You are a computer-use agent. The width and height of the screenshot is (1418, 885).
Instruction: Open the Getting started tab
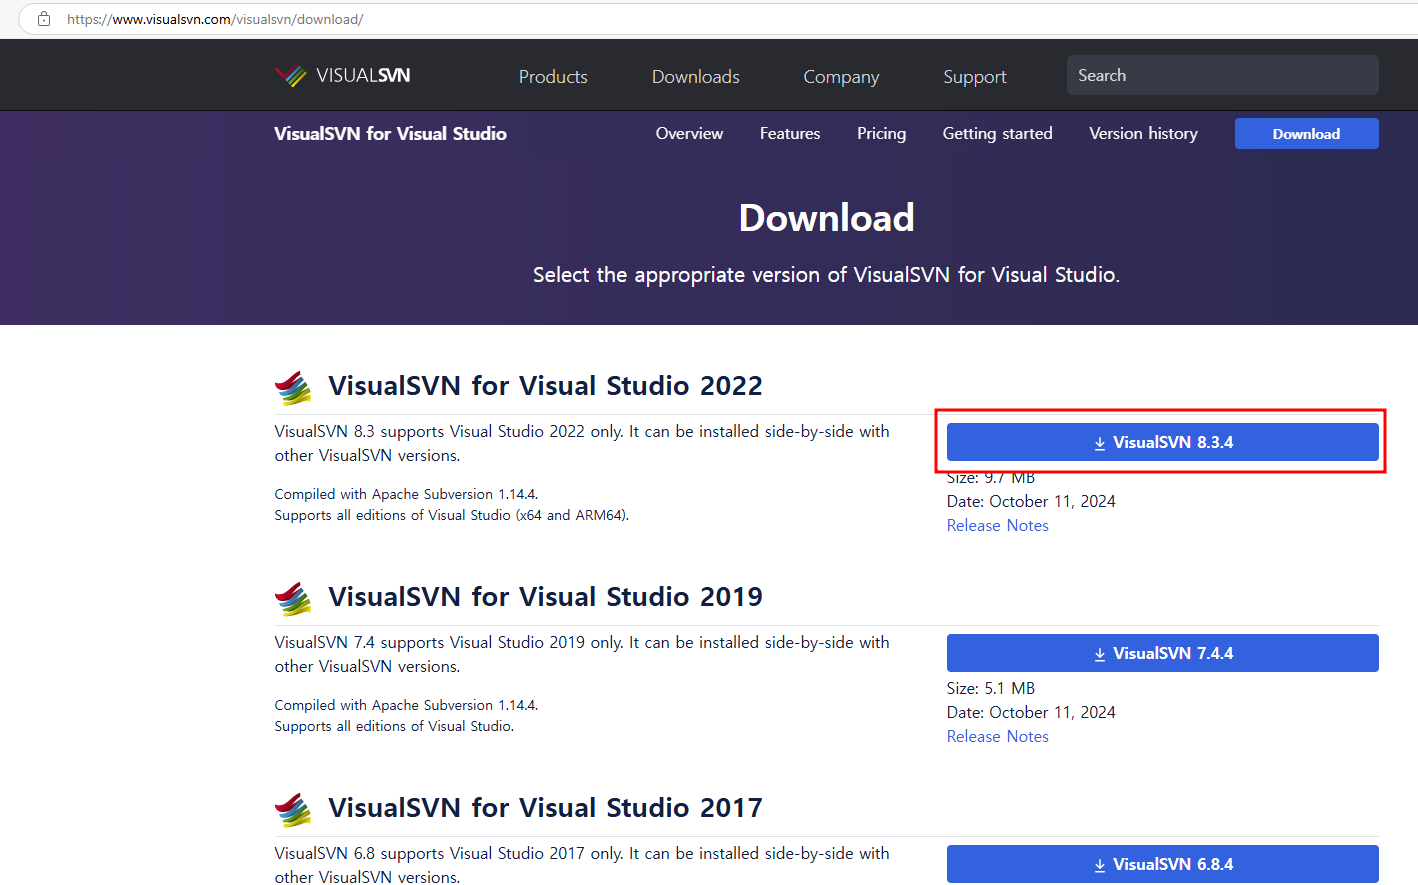pos(997,133)
